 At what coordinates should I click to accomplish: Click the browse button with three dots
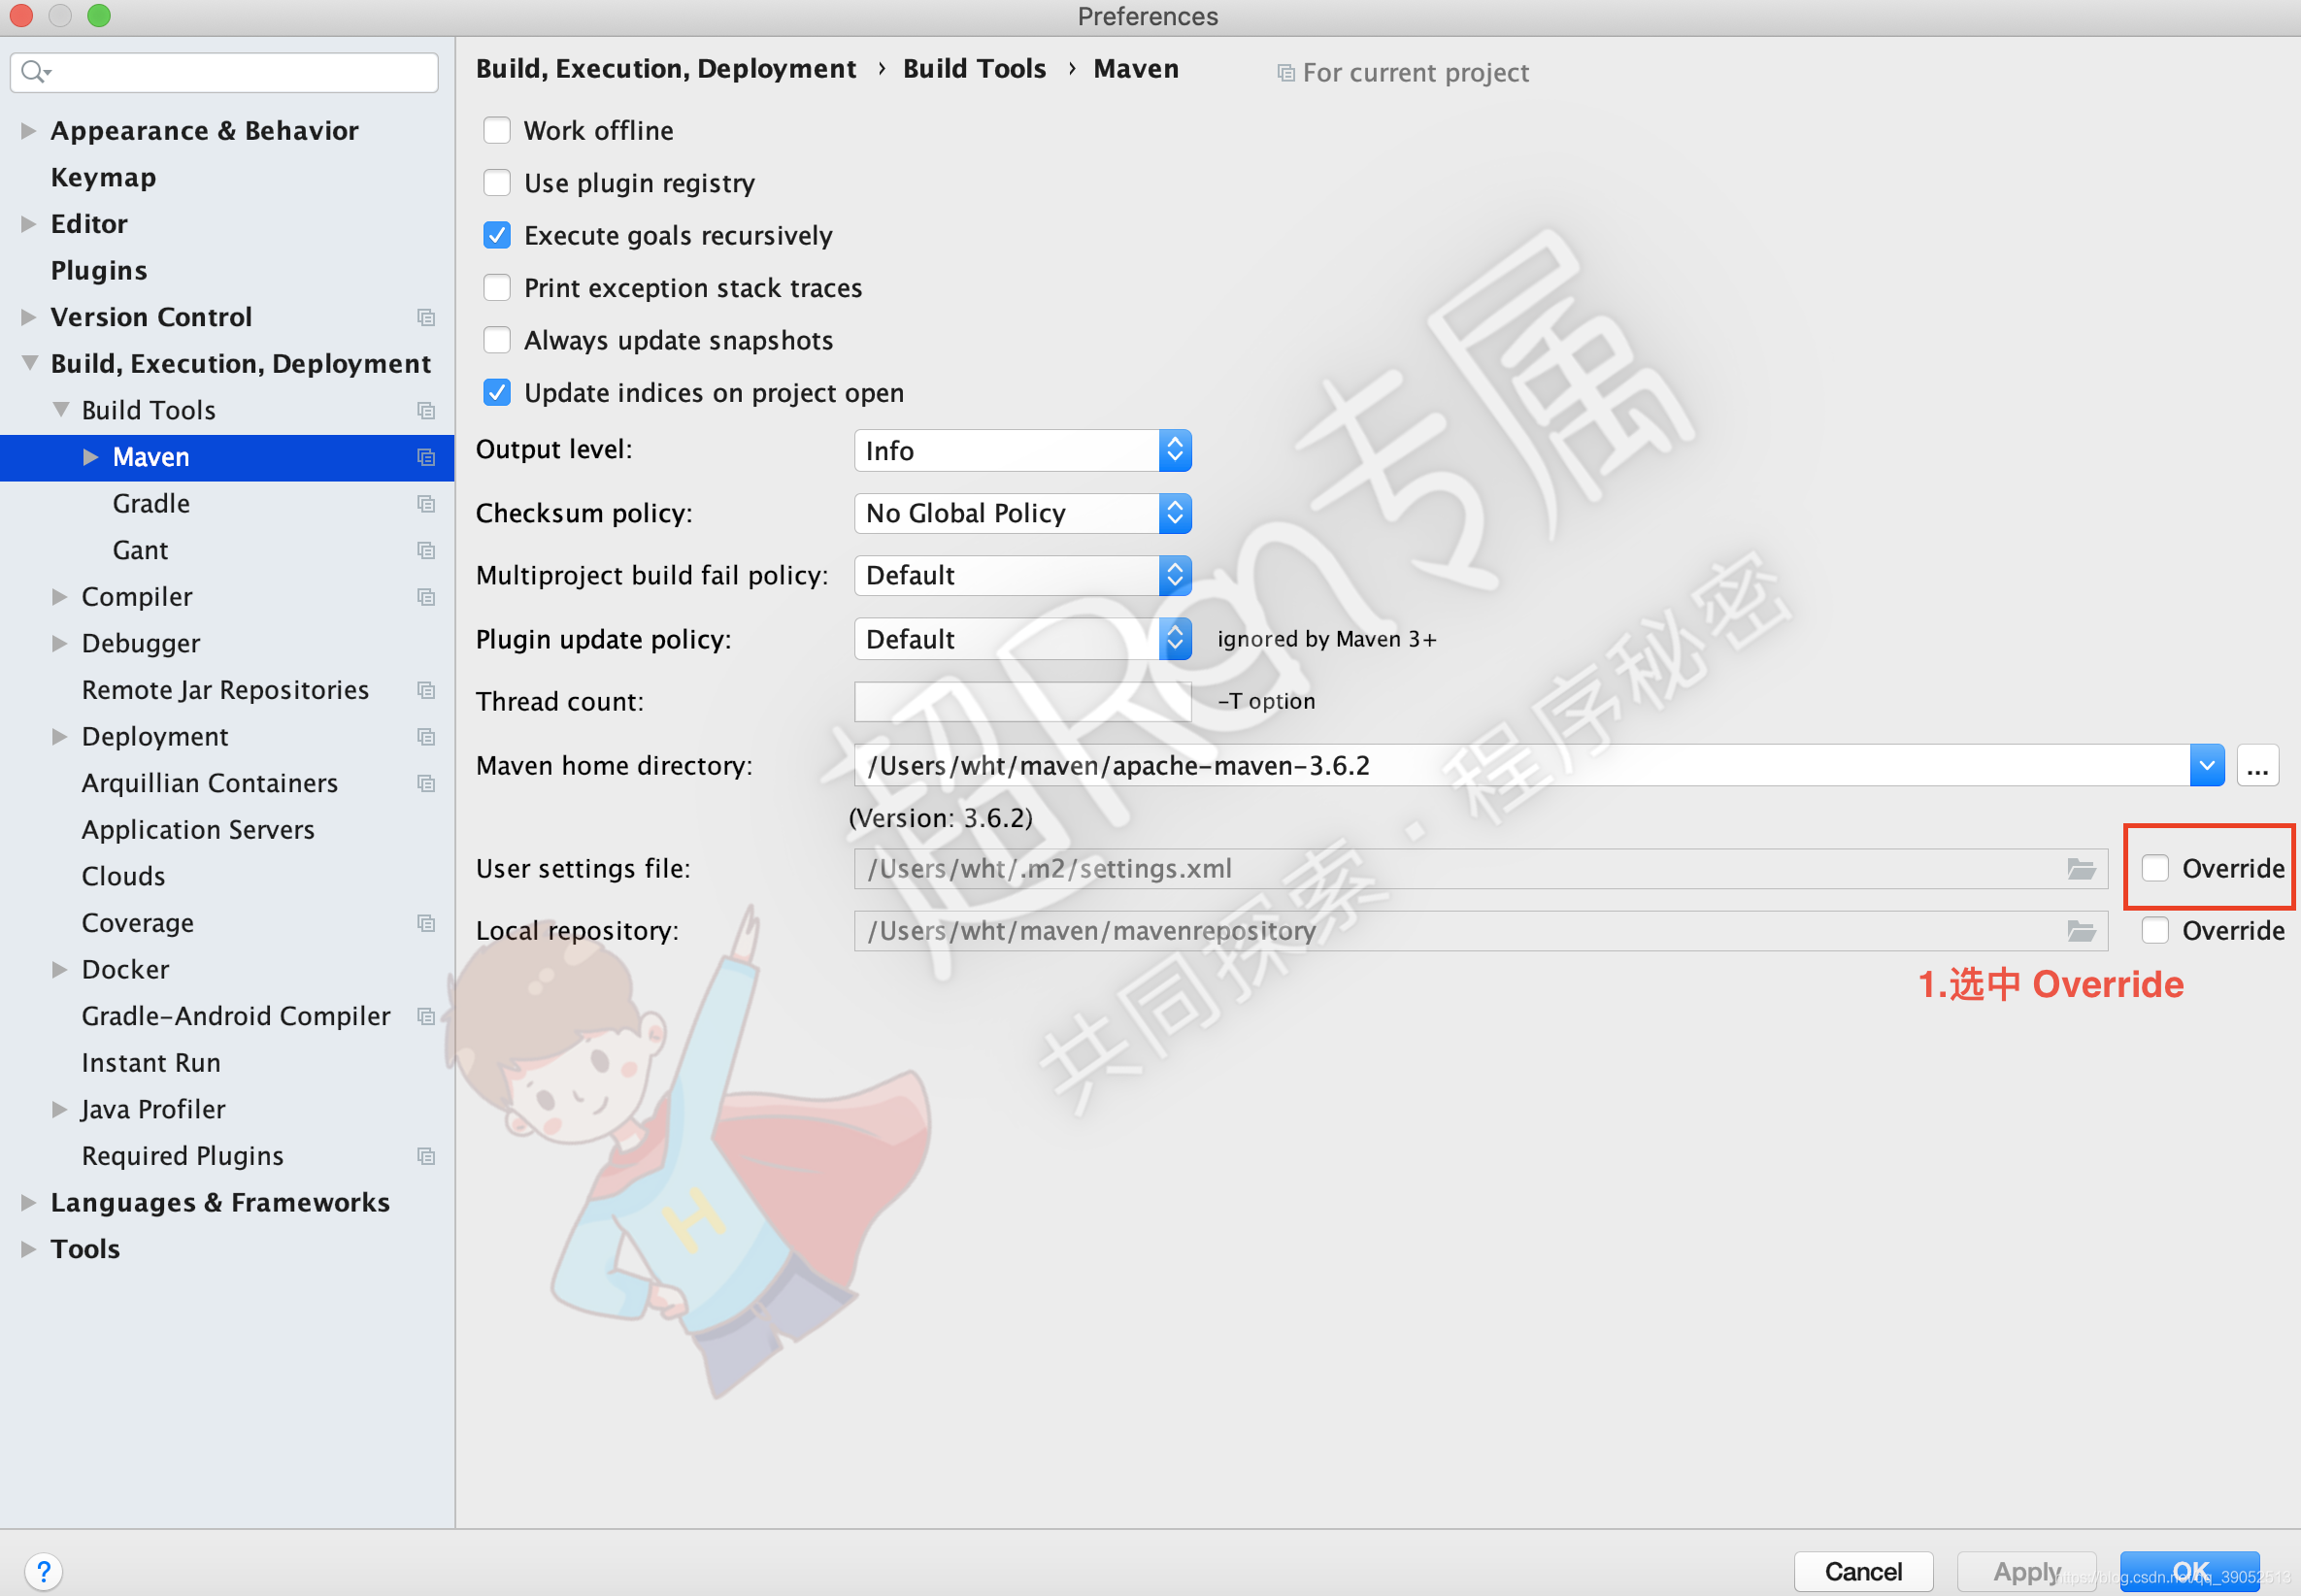[x=2257, y=766]
